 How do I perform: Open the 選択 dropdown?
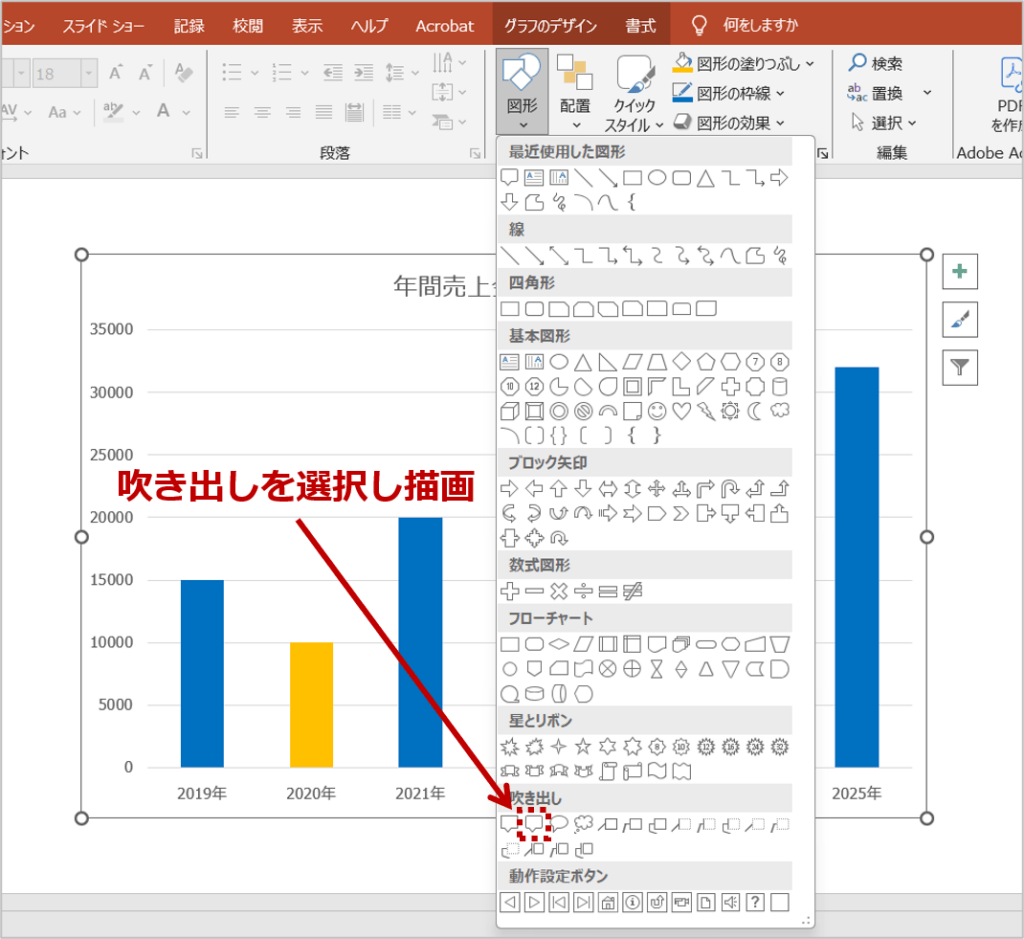pyautogui.click(x=884, y=123)
